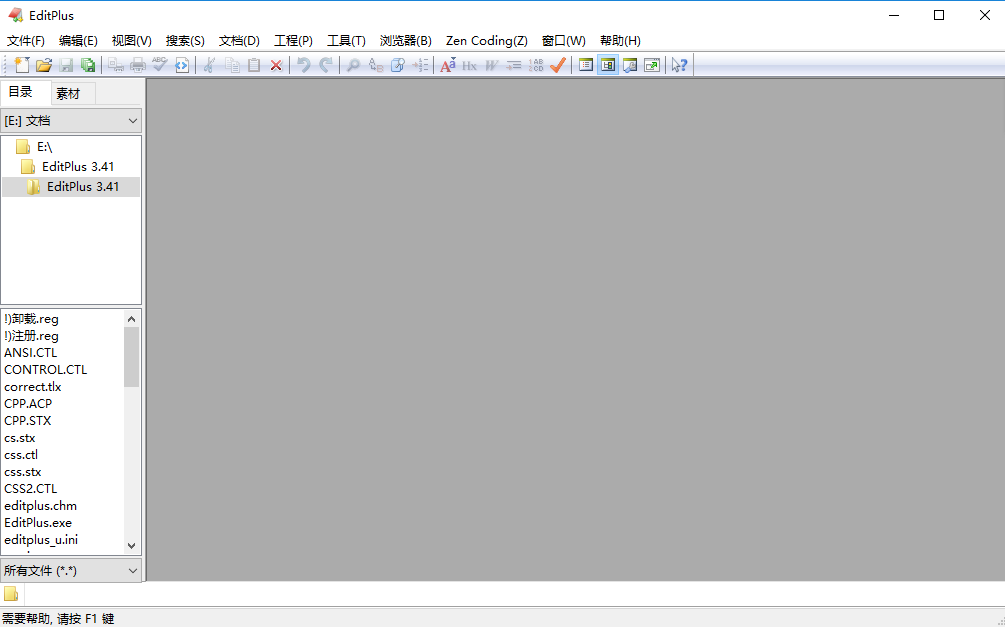This screenshot has width=1005, height=627.
Task: Toggle word wrap with the W icon
Action: (491, 64)
